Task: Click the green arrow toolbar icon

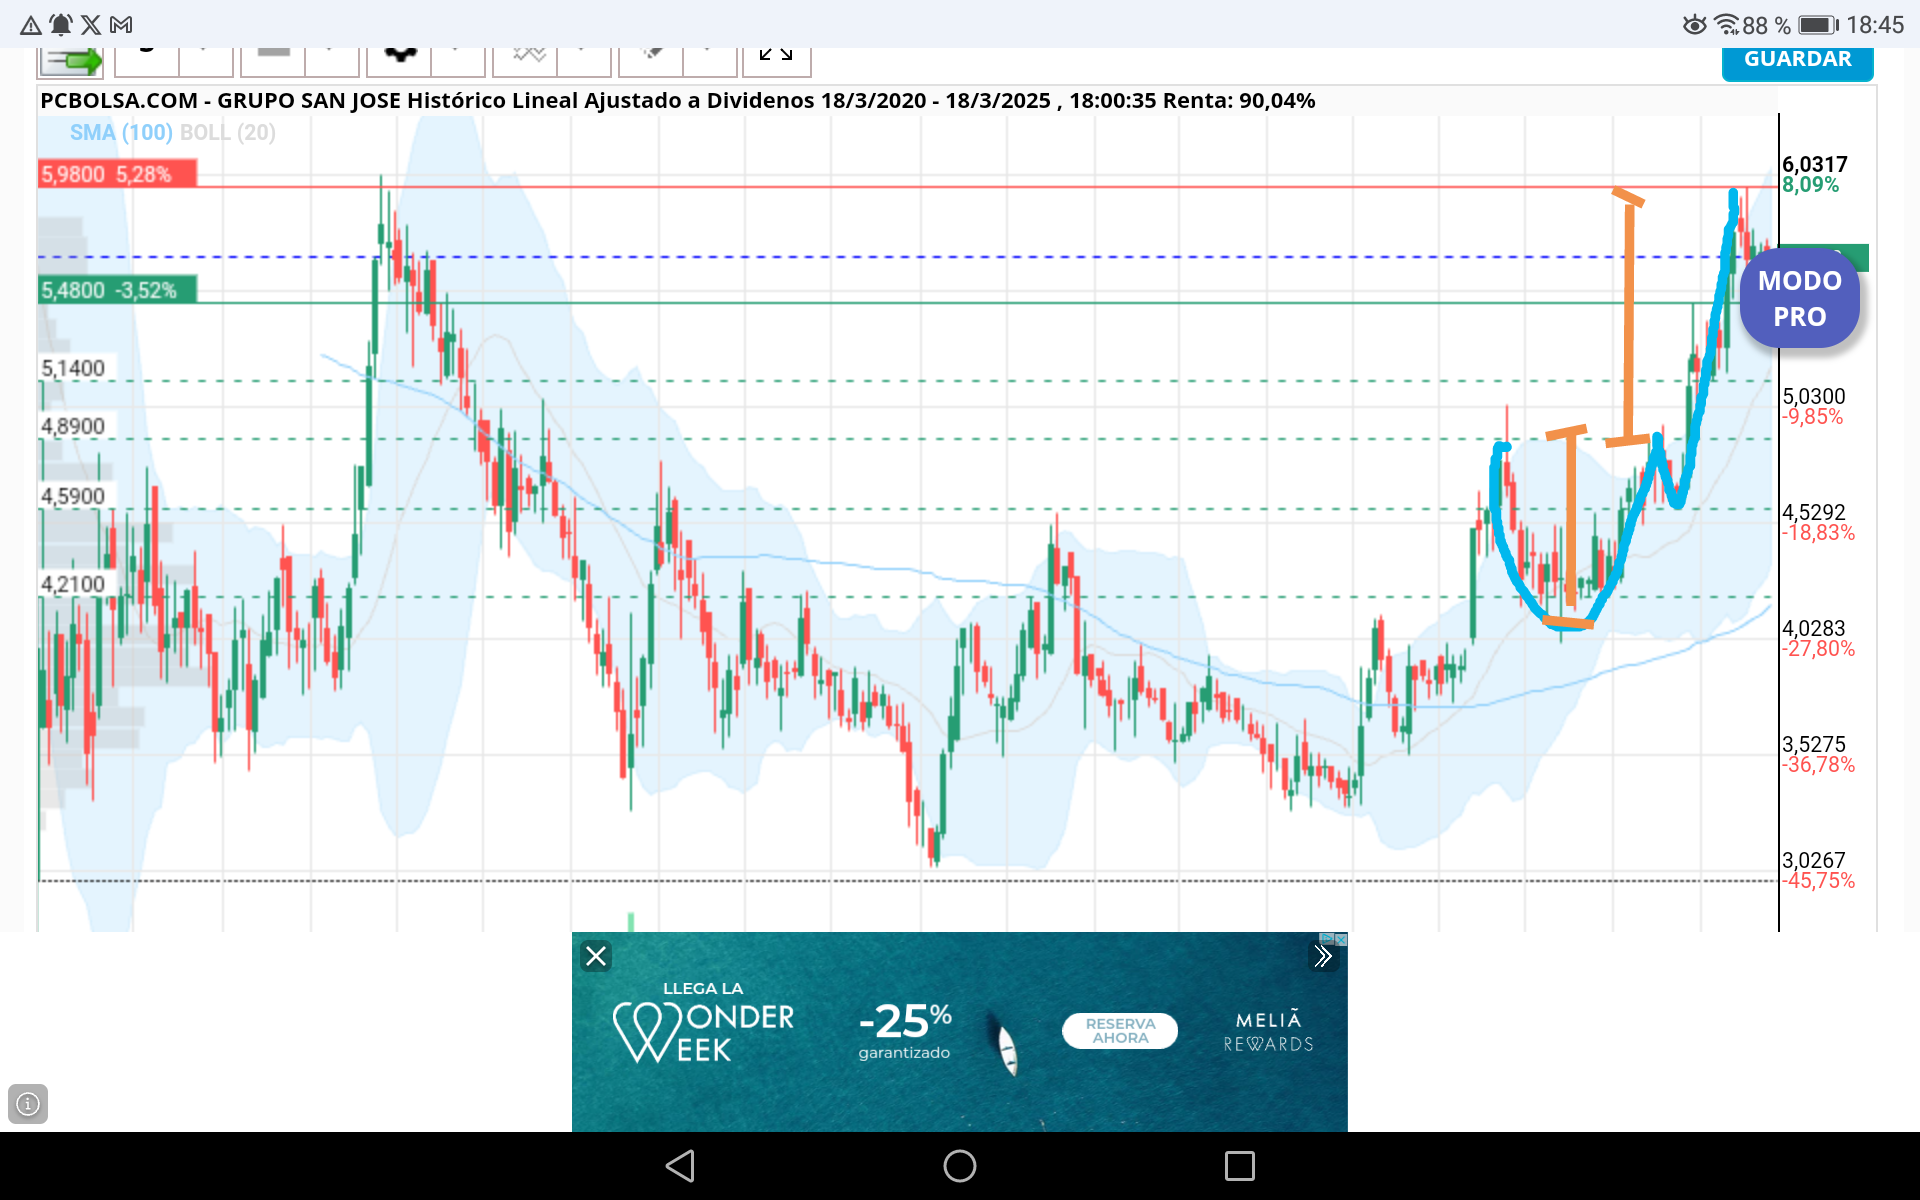Action: [70, 61]
